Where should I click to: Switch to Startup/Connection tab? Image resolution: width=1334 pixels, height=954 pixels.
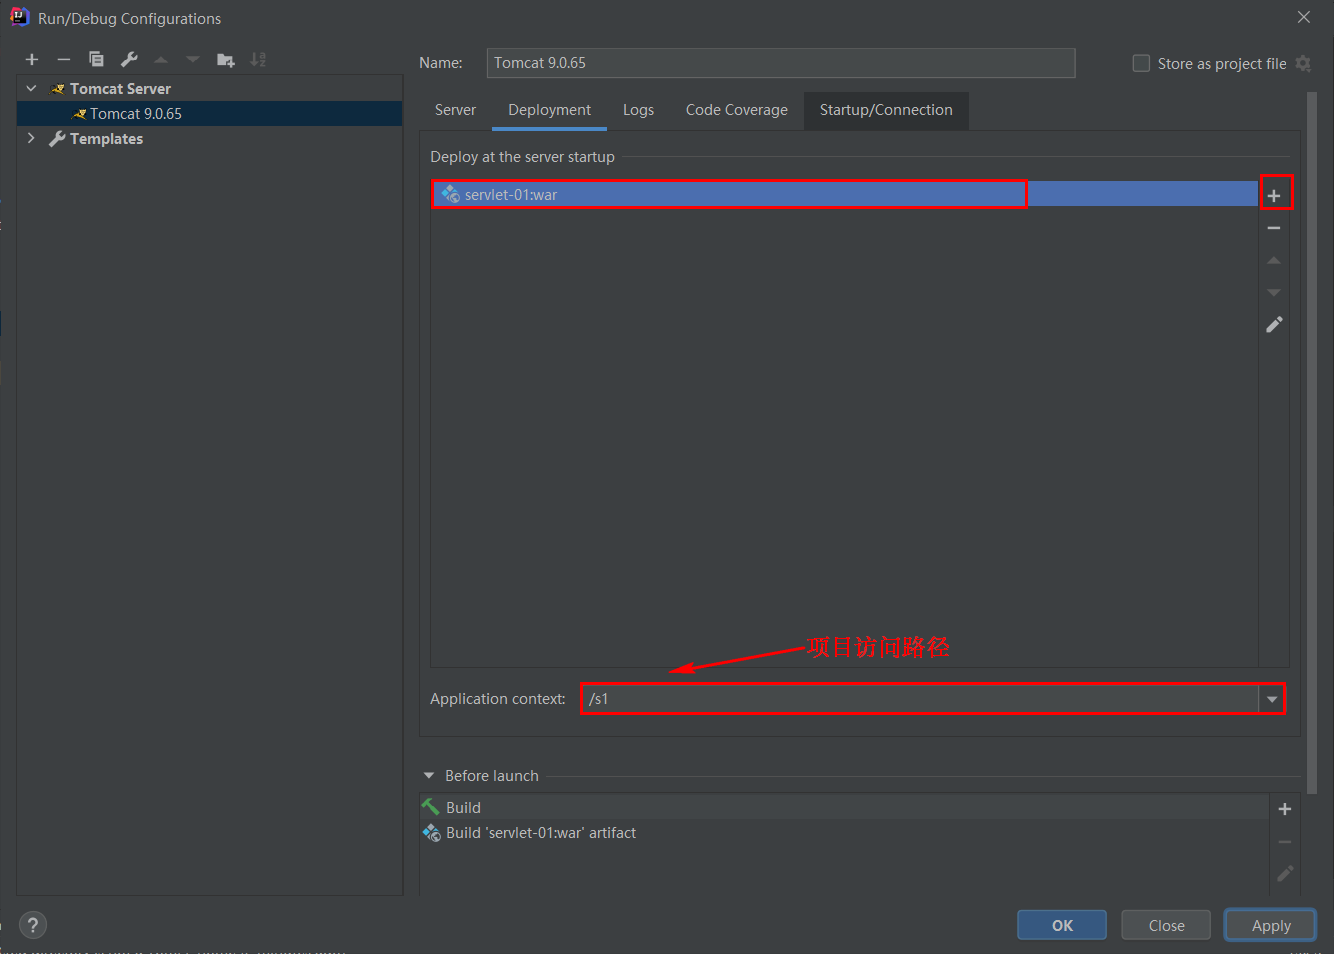point(886,110)
